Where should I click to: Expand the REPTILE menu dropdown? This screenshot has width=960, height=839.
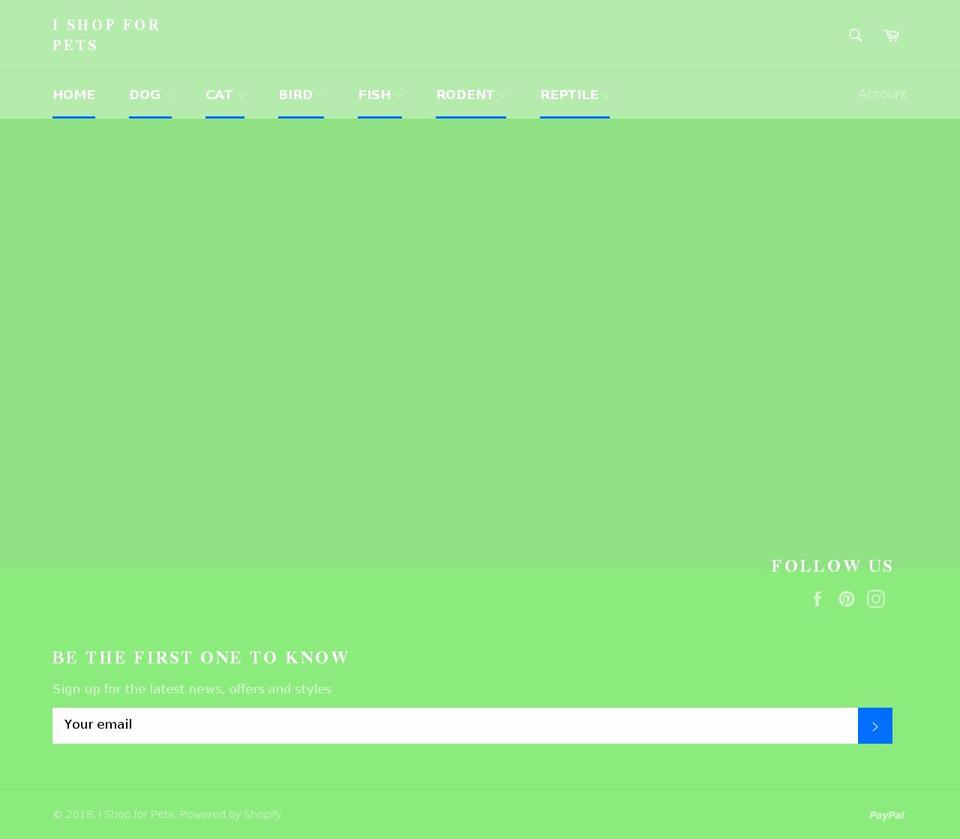click(x=575, y=95)
